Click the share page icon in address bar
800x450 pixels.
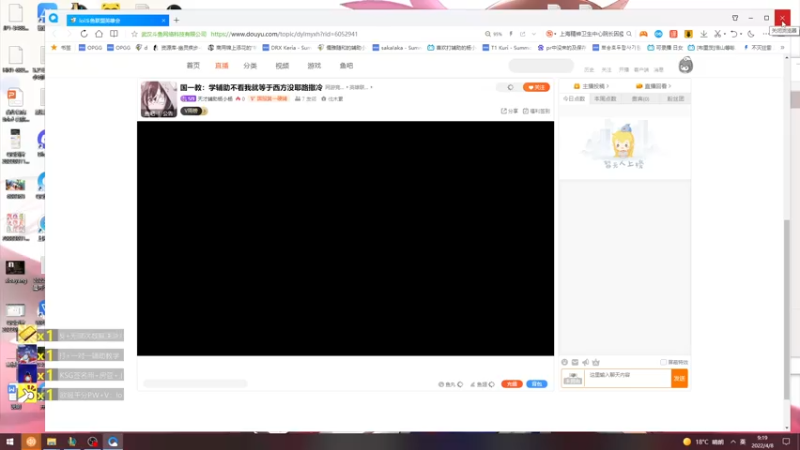522,34
